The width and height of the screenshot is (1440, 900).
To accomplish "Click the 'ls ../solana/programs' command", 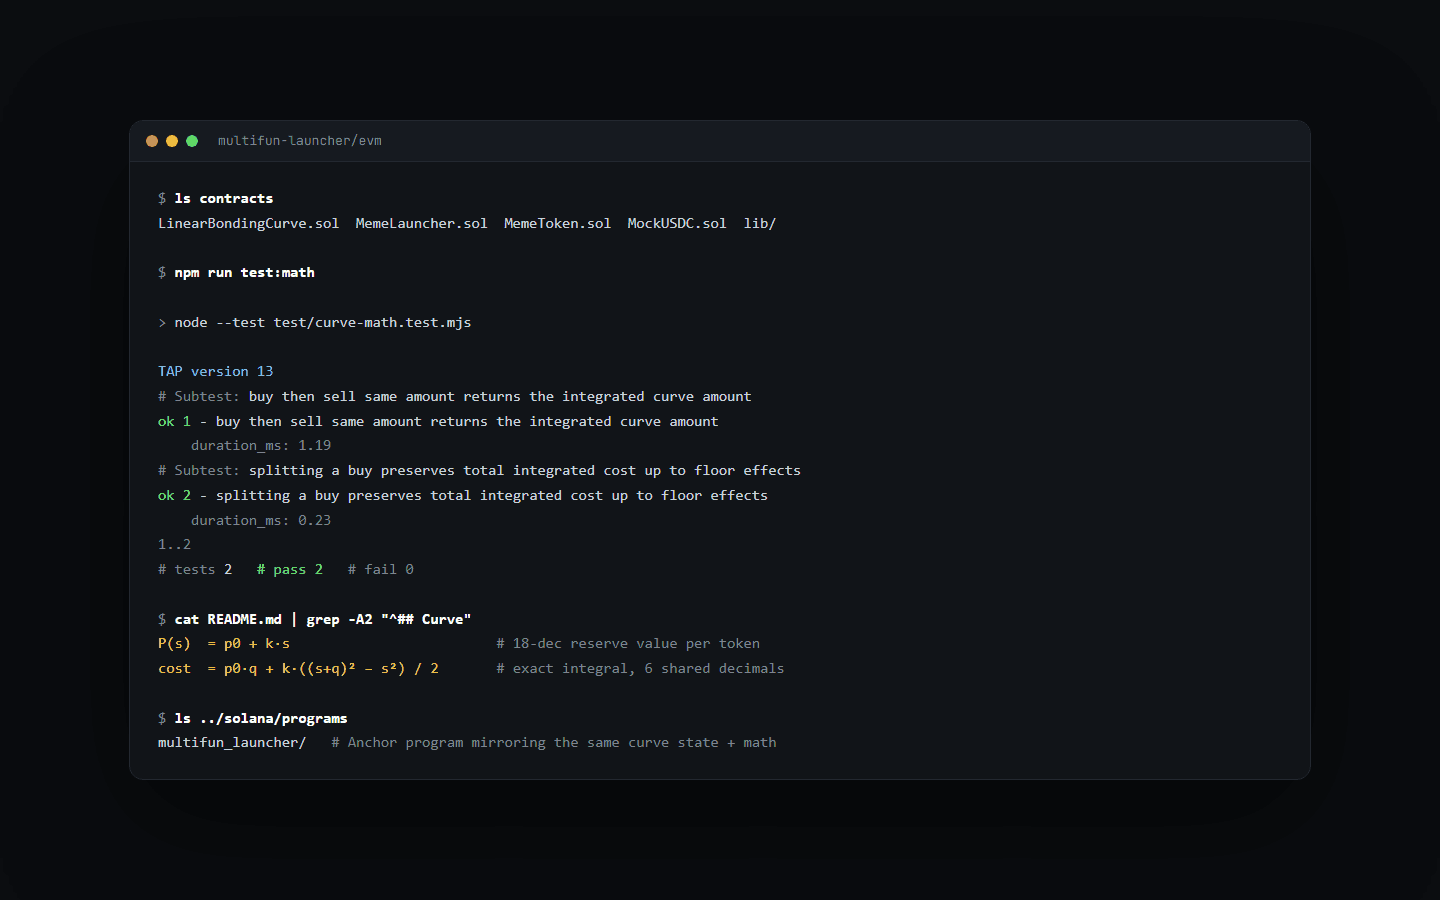I will [261, 718].
